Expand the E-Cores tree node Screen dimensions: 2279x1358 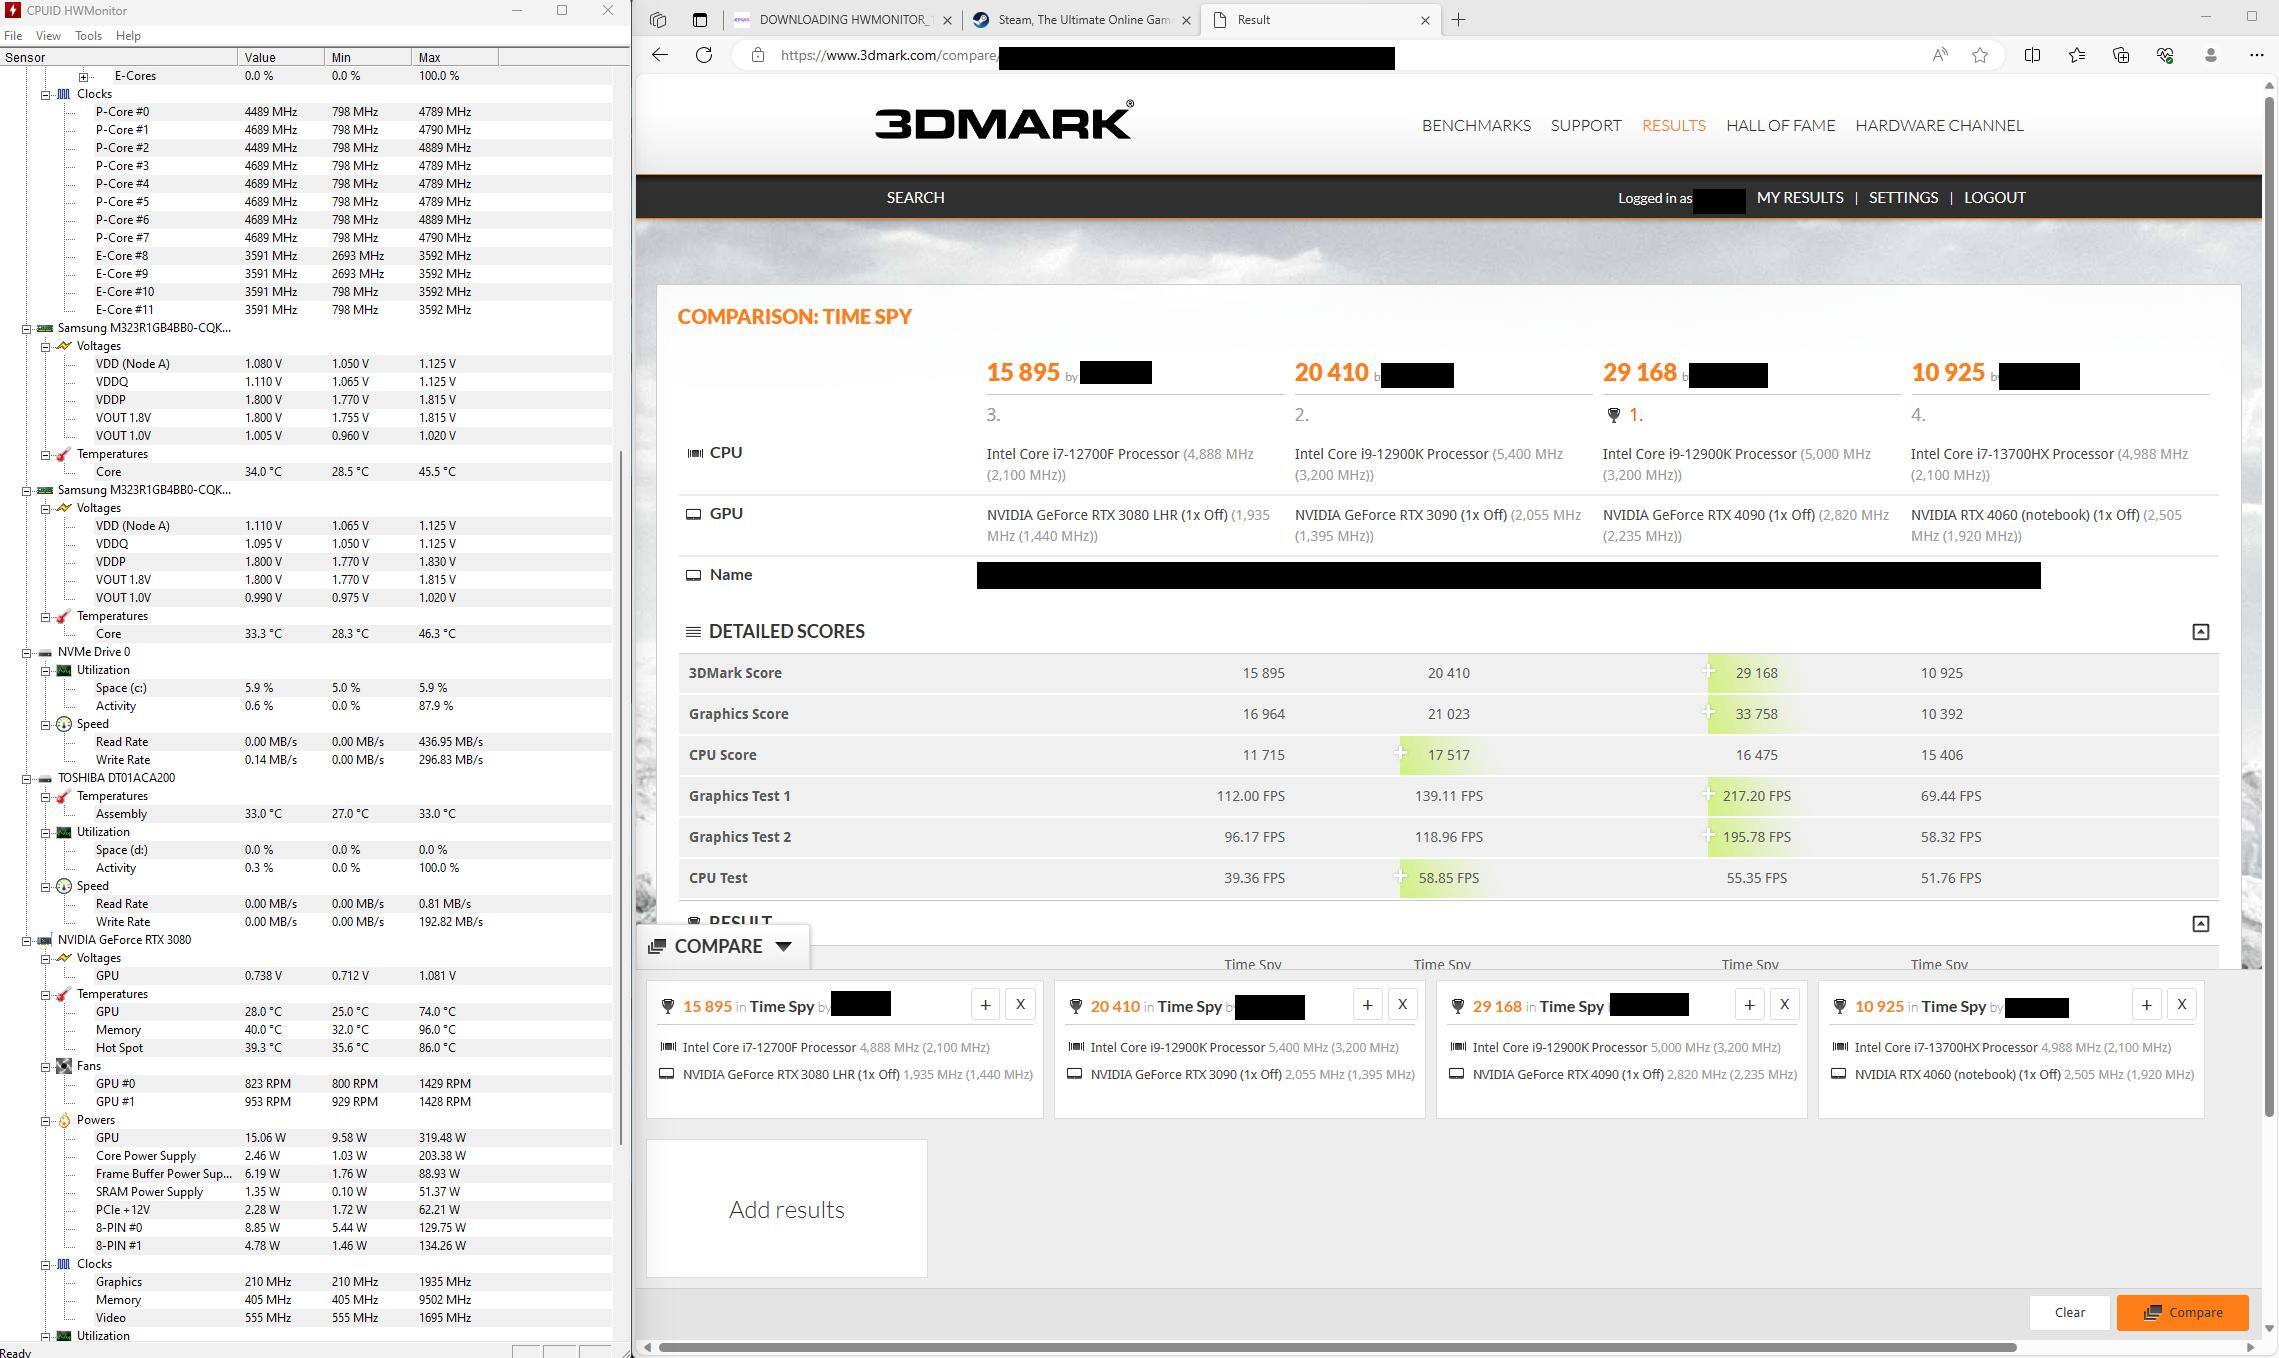pos(84,76)
